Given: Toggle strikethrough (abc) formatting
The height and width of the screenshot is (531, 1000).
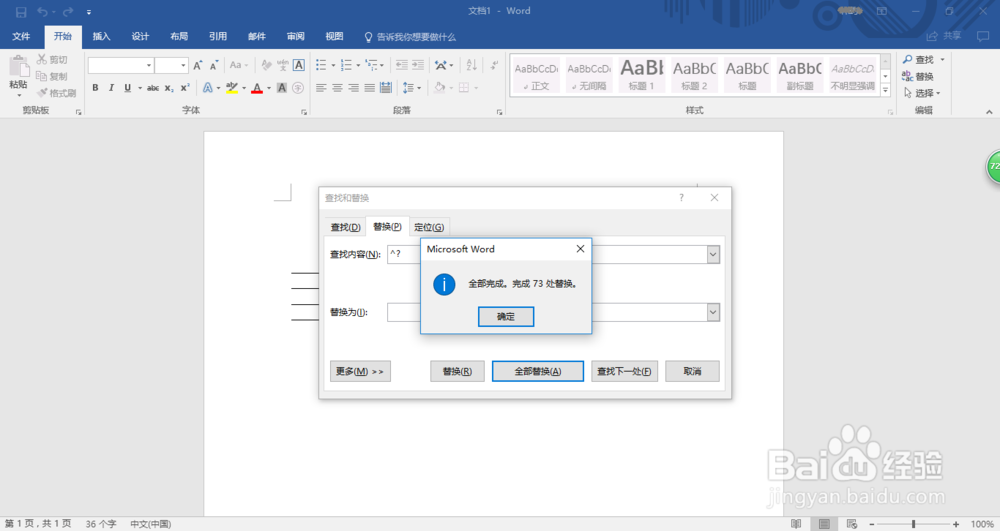Looking at the screenshot, I should [x=153, y=88].
